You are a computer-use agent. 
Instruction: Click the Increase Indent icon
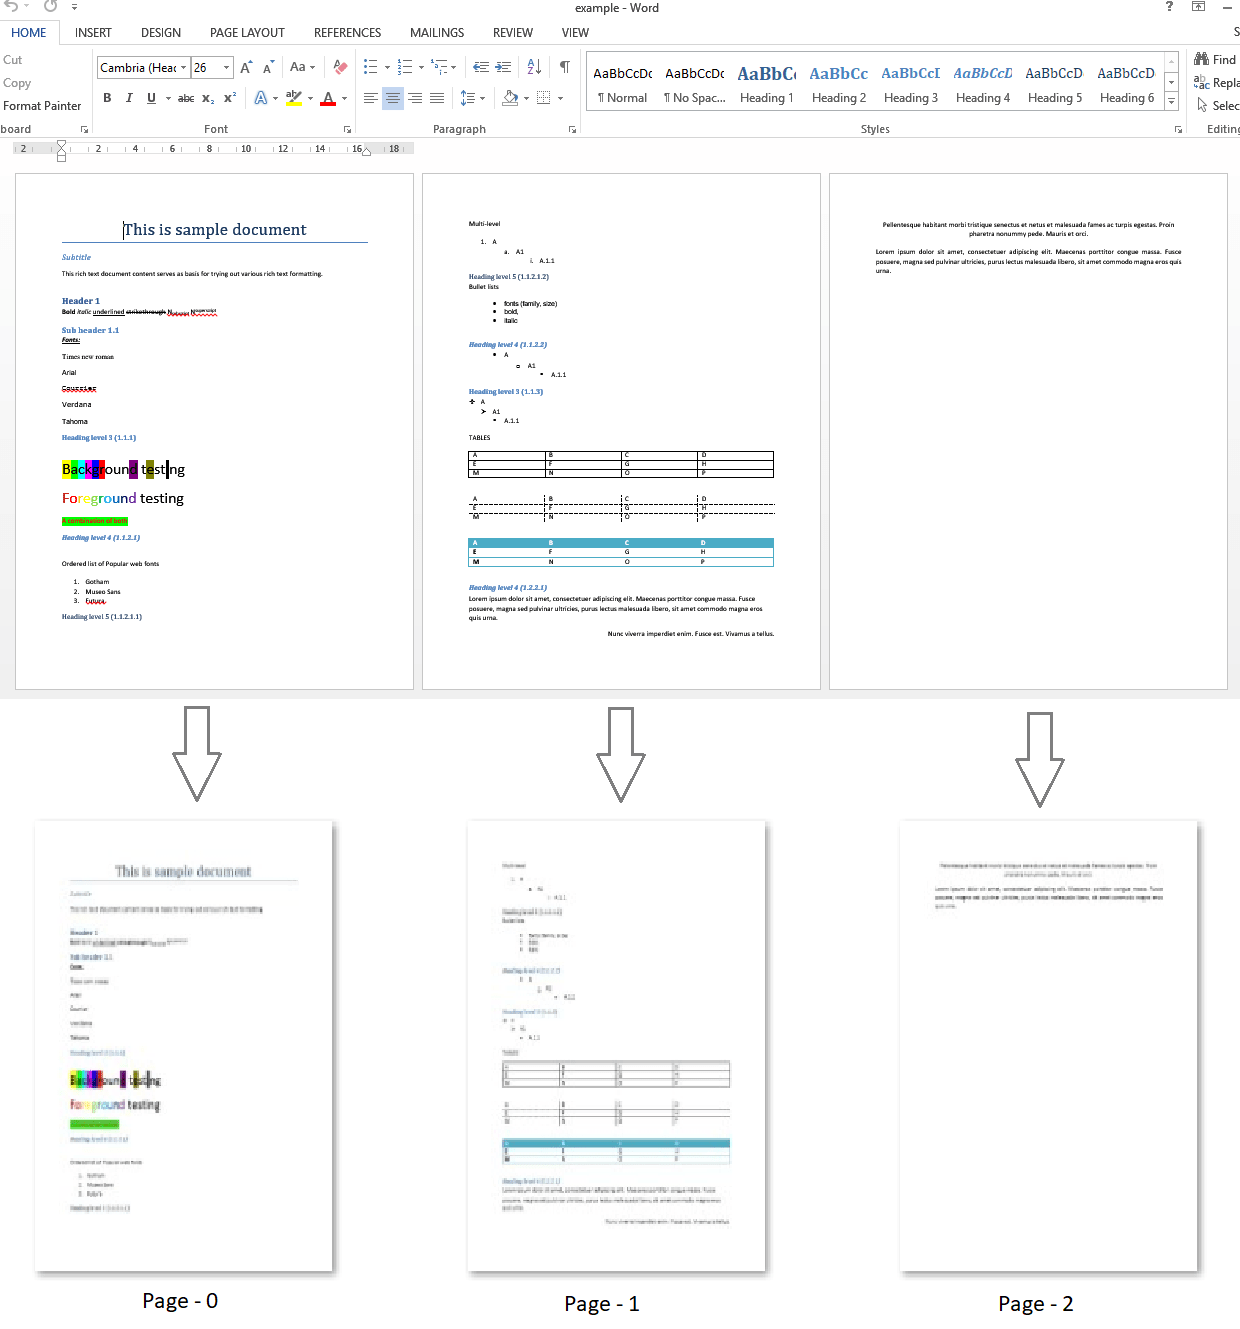[504, 67]
